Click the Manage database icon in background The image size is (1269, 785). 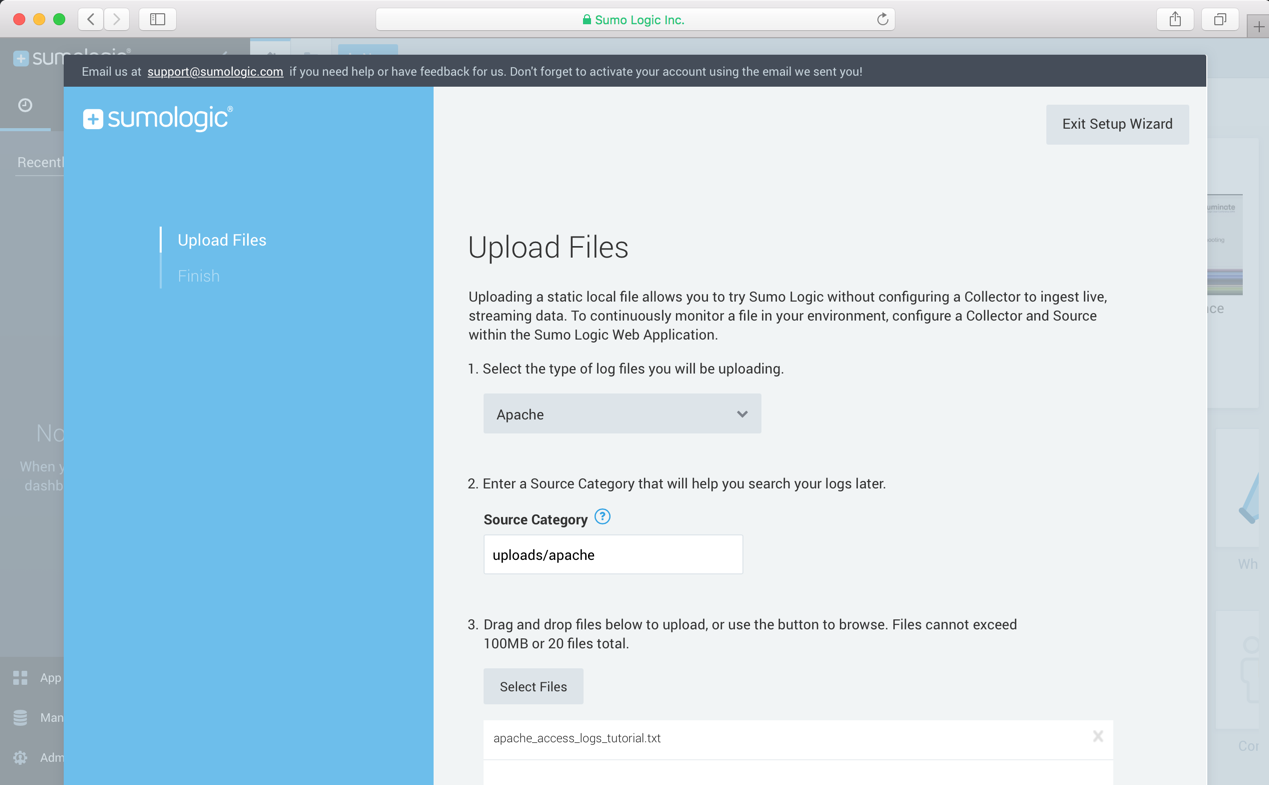(20, 718)
